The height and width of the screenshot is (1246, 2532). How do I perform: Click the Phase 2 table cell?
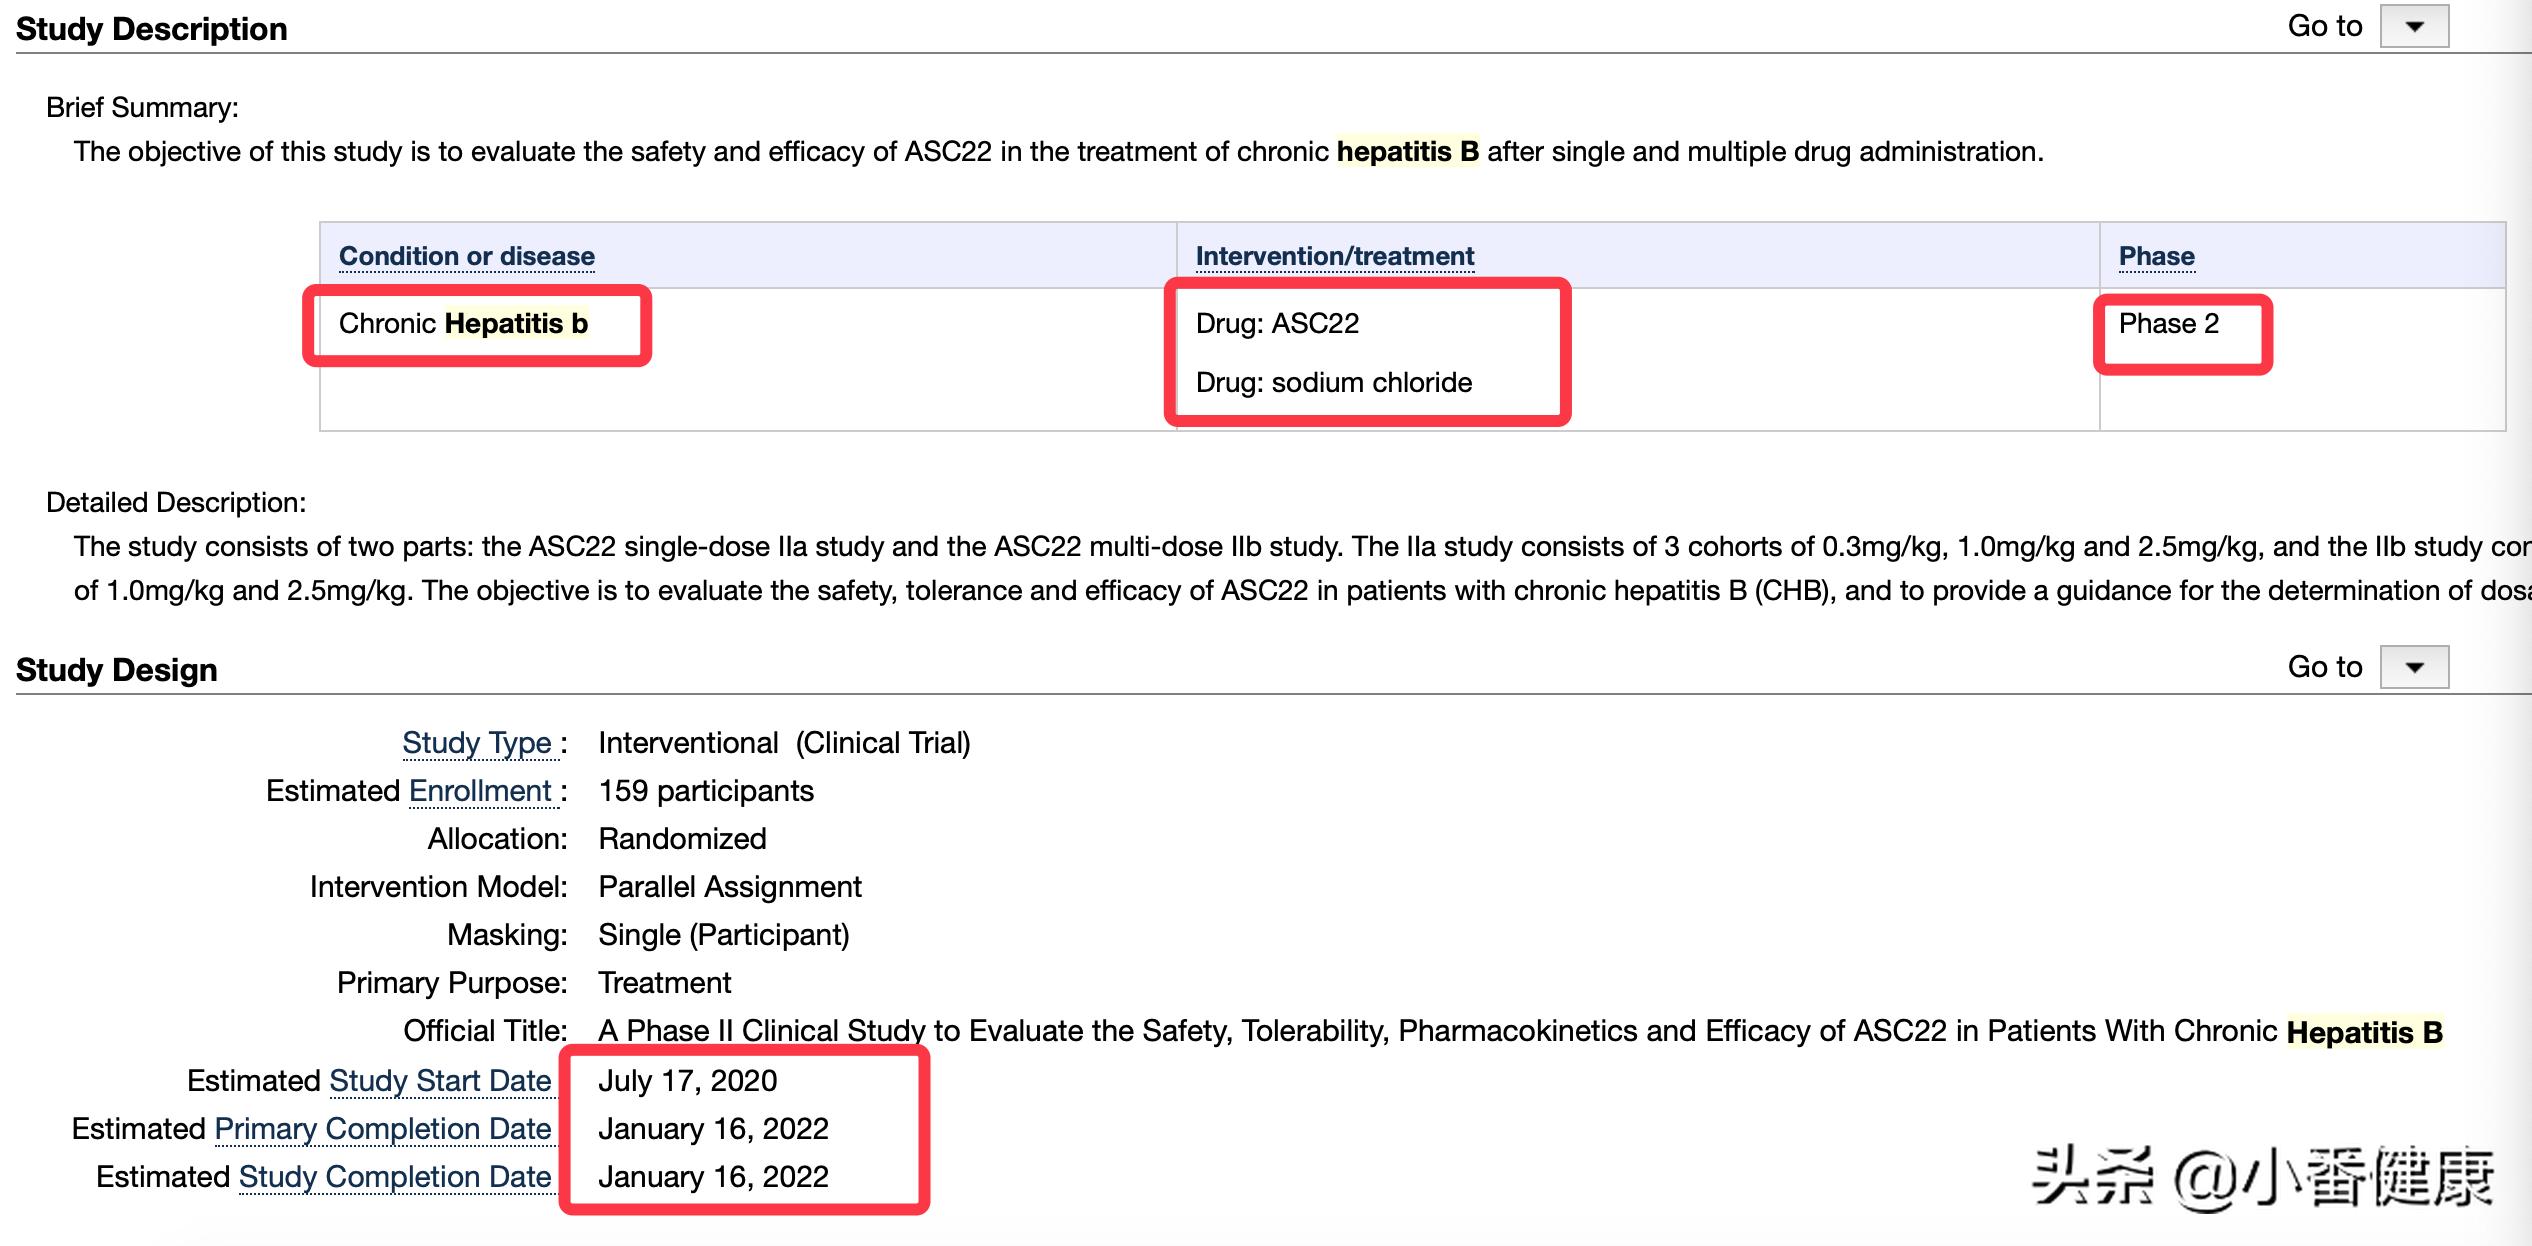(x=2168, y=324)
